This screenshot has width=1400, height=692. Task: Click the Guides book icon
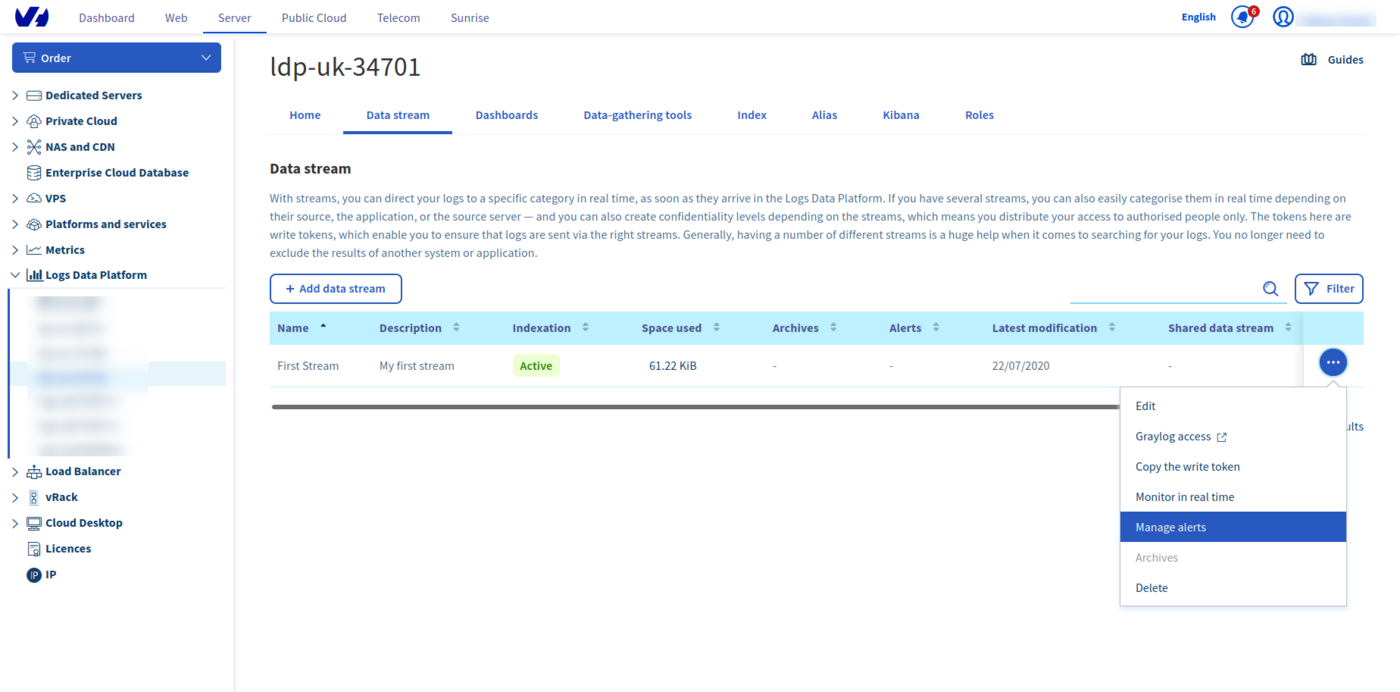click(1308, 60)
